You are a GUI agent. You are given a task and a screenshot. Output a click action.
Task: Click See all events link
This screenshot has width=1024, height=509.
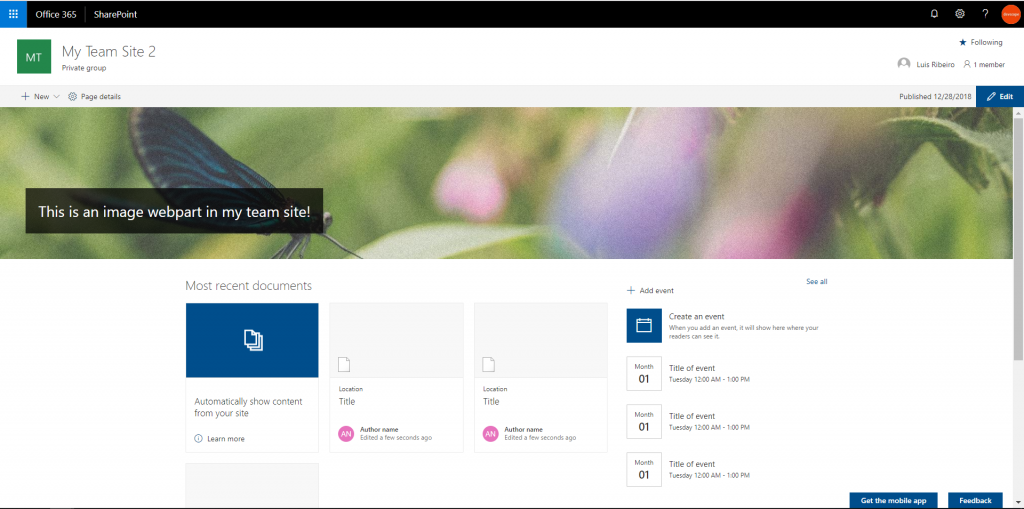(816, 282)
